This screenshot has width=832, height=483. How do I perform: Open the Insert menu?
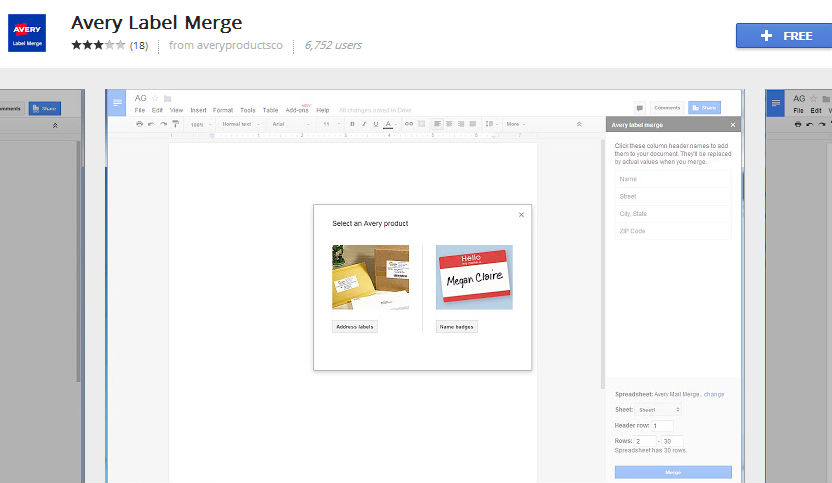[x=198, y=110]
